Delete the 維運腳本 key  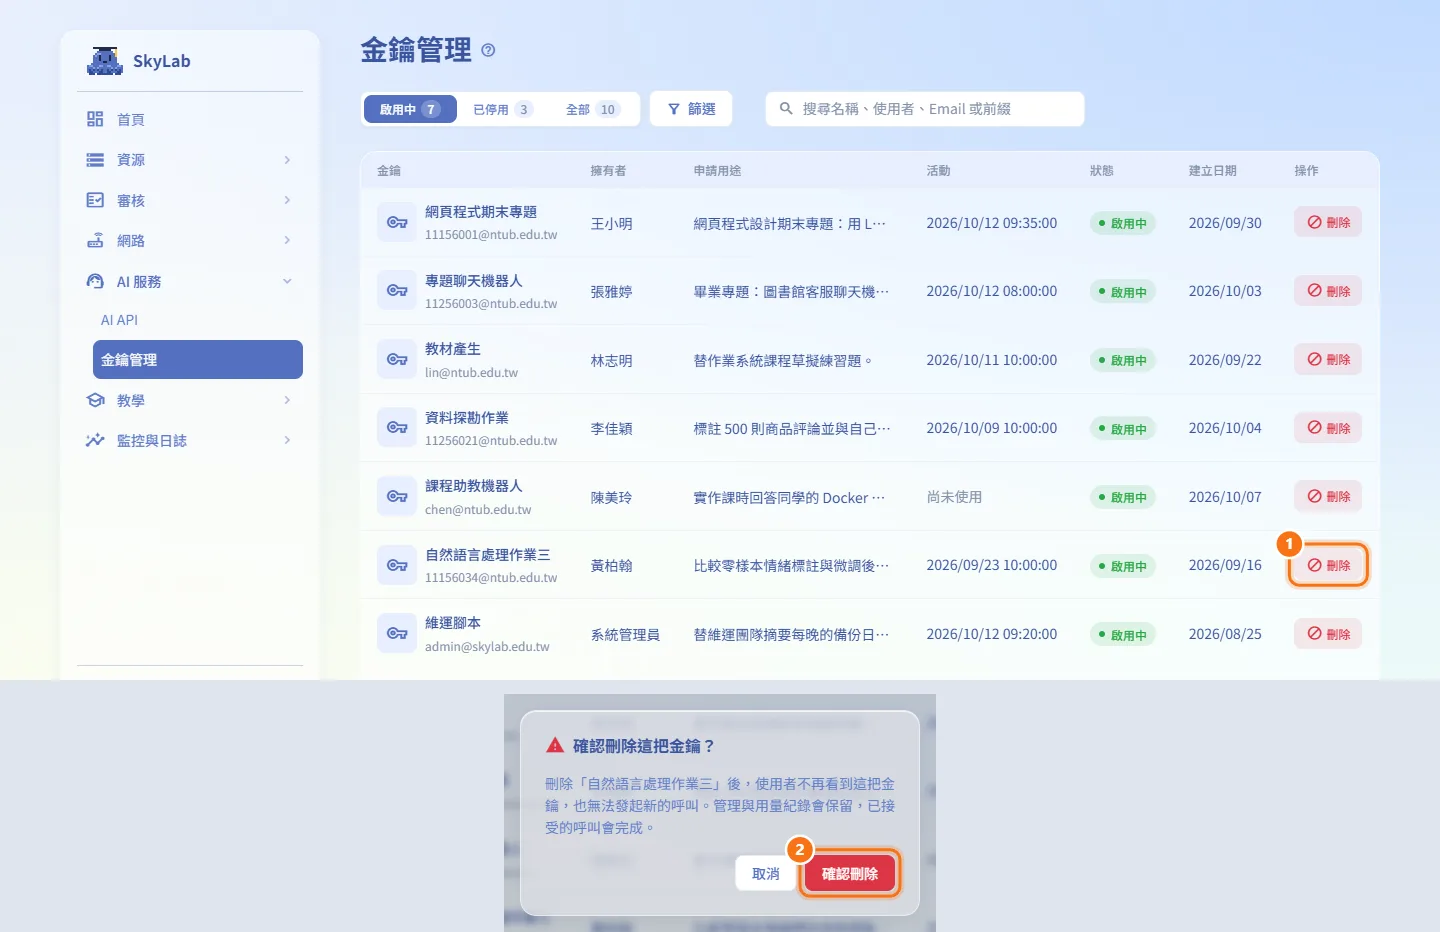(1328, 634)
